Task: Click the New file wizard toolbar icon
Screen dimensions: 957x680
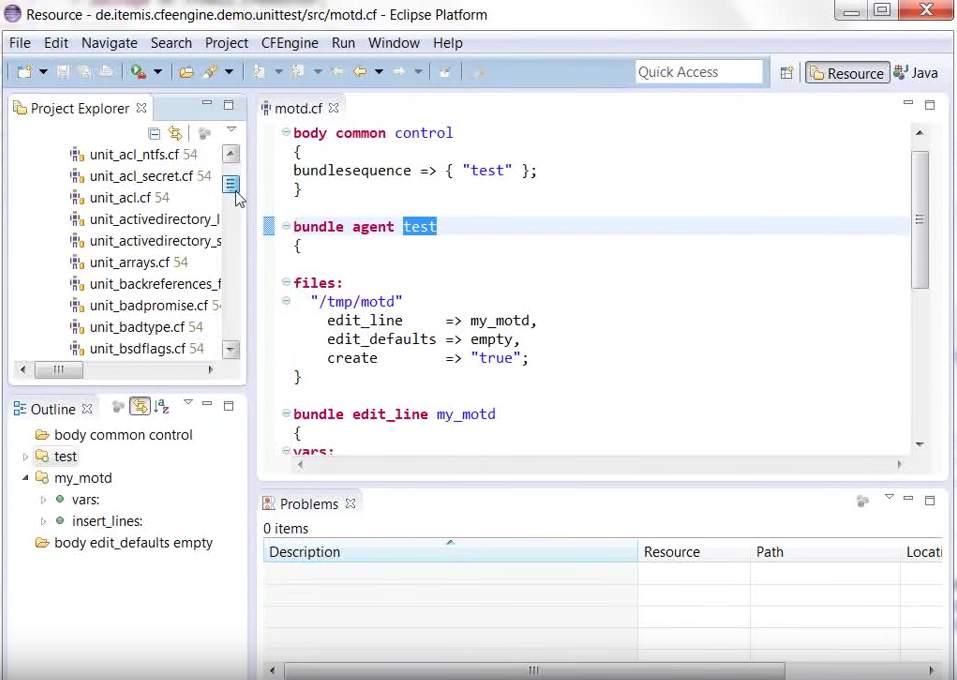Action: (x=24, y=72)
